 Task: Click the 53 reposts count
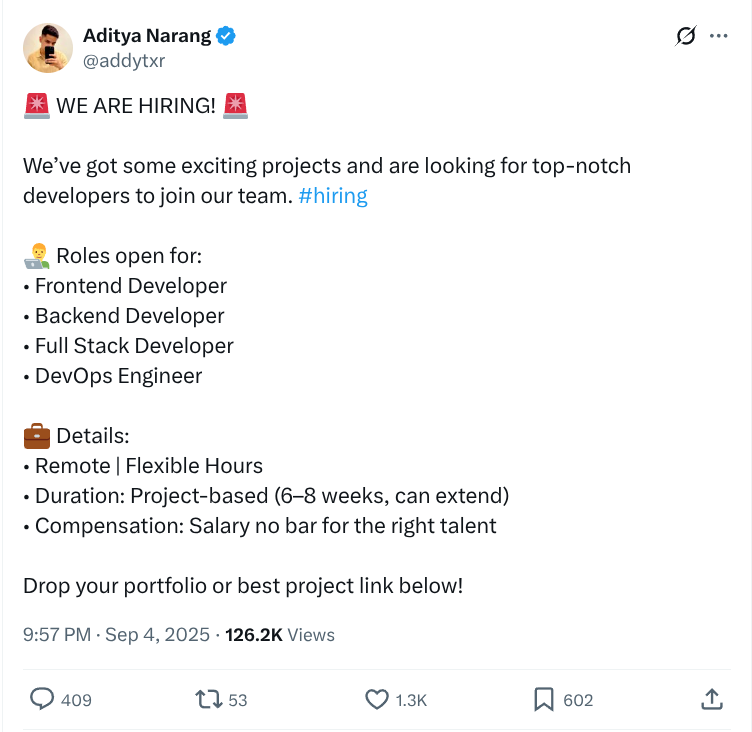tap(237, 700)
